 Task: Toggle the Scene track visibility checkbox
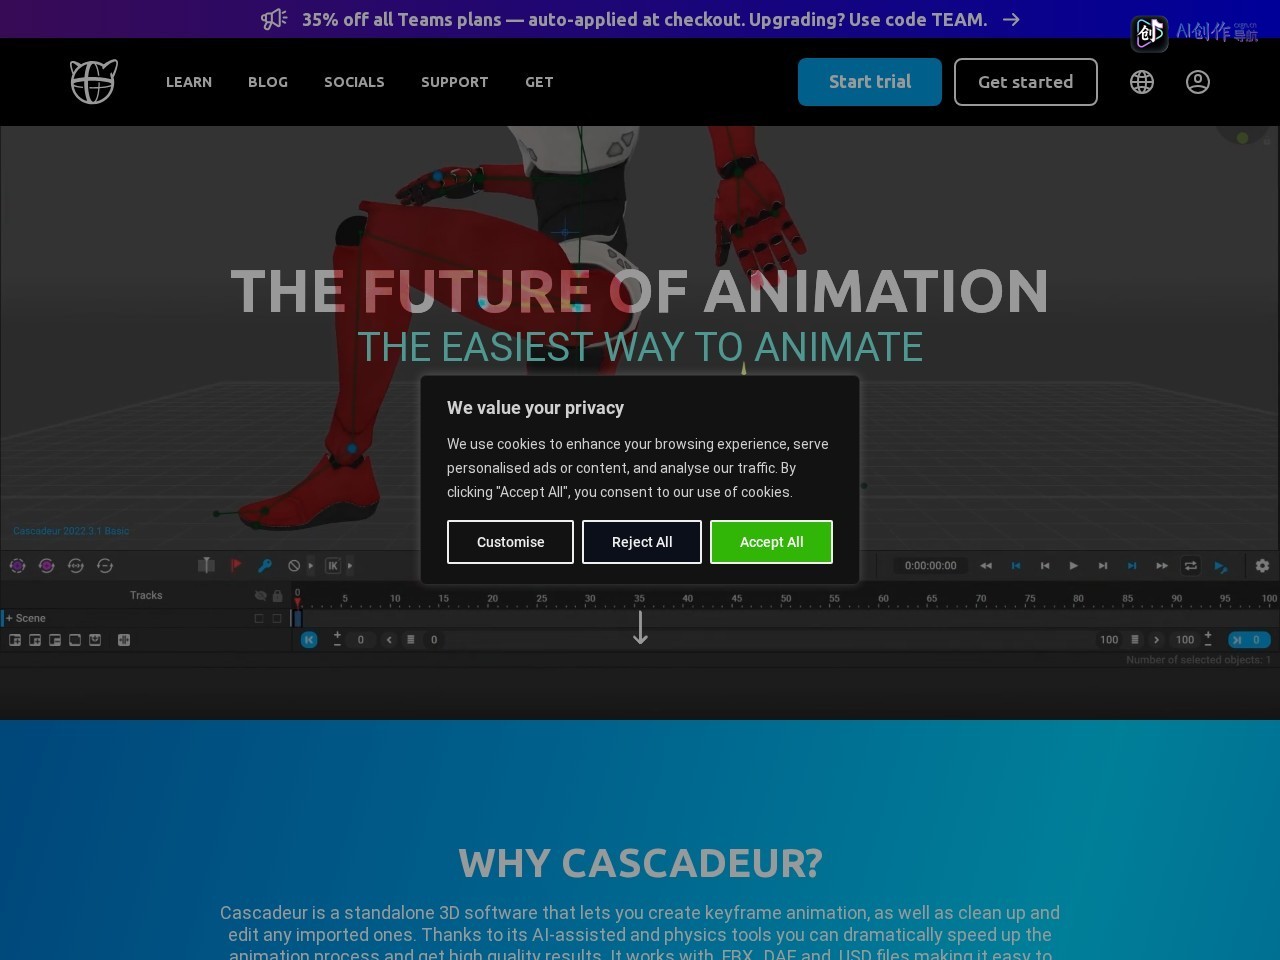coord(259,618)
